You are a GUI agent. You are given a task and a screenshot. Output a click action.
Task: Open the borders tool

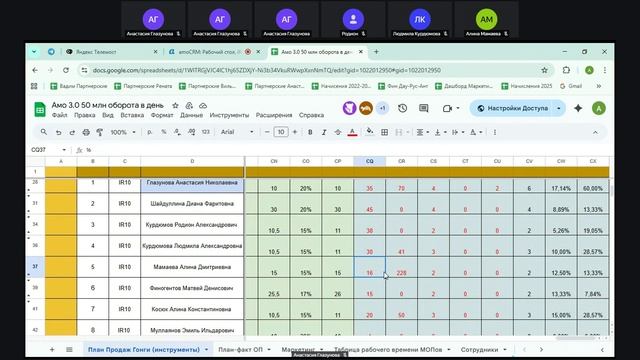coord(384,132)
